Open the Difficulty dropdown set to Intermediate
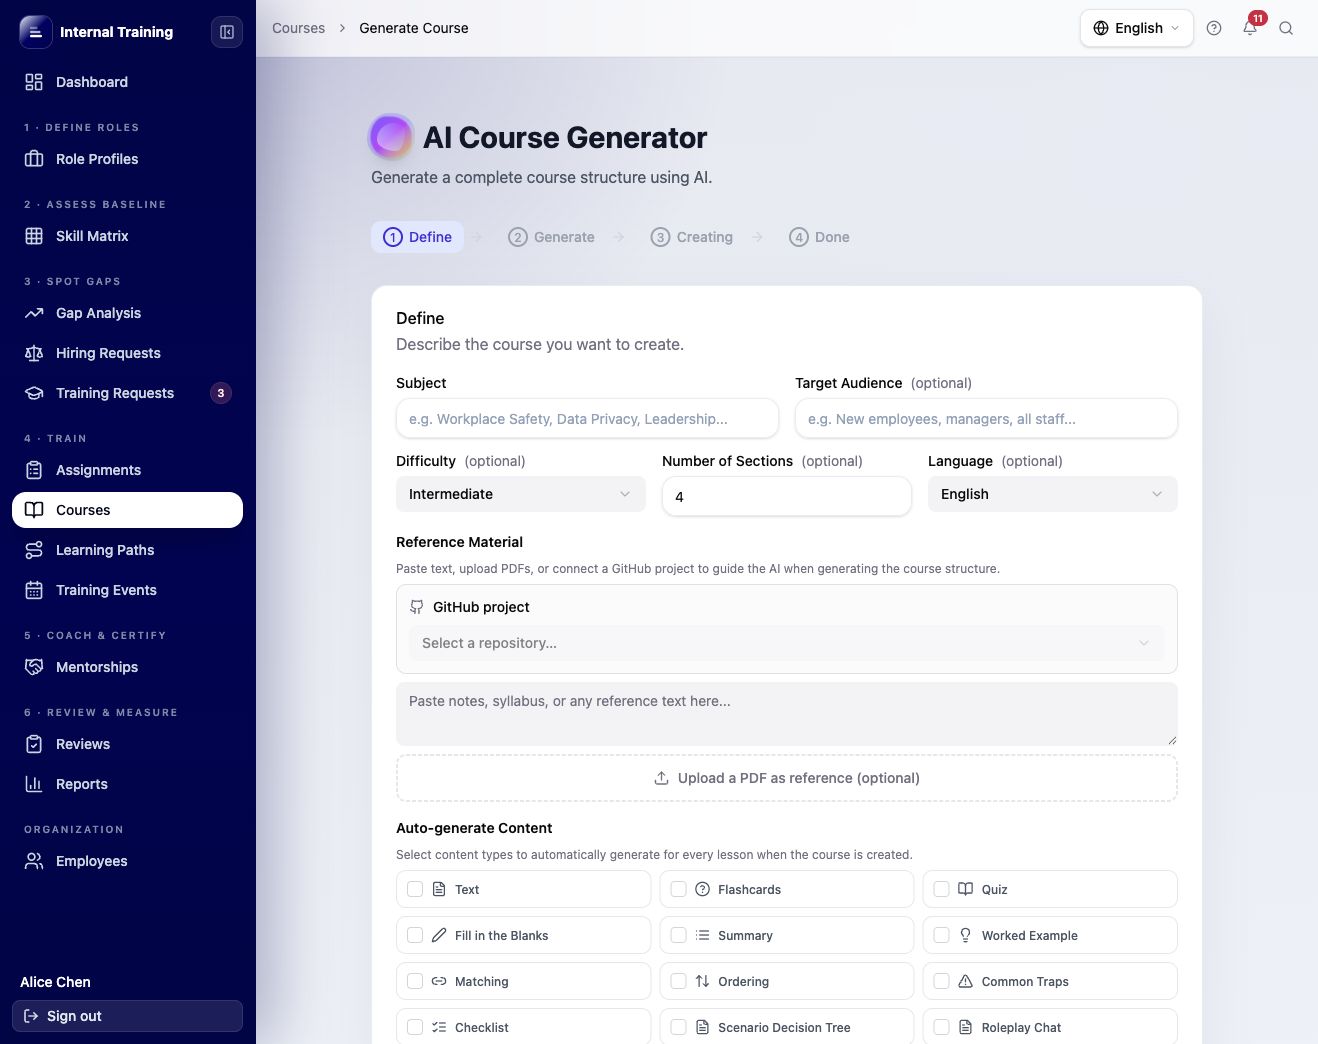Screen dimensions: 1318x1044 point(521,494)
